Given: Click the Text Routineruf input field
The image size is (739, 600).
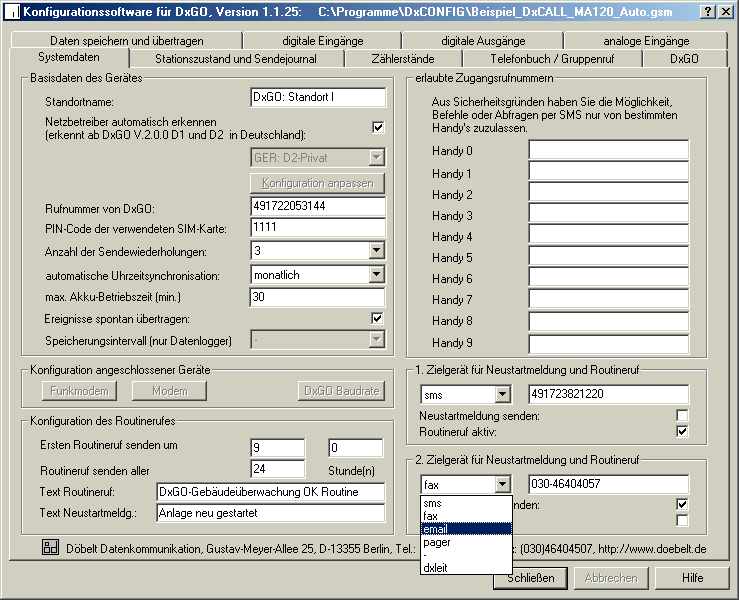Looking at the screenshot, I should (x=271, y=492).
